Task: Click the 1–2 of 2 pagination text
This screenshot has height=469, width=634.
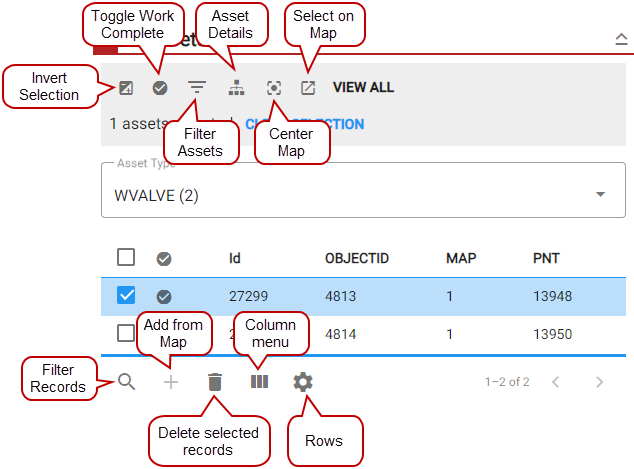Action: coord(507,382)
